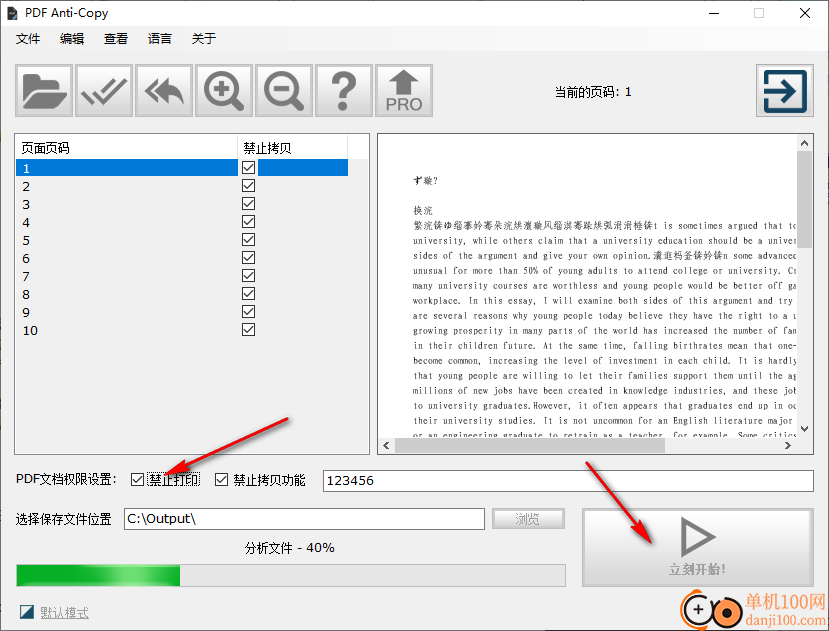Toggle copy protection checkbox for page 1
The height and width of the screenshot is (631, 829).
[x=248, y=168]
